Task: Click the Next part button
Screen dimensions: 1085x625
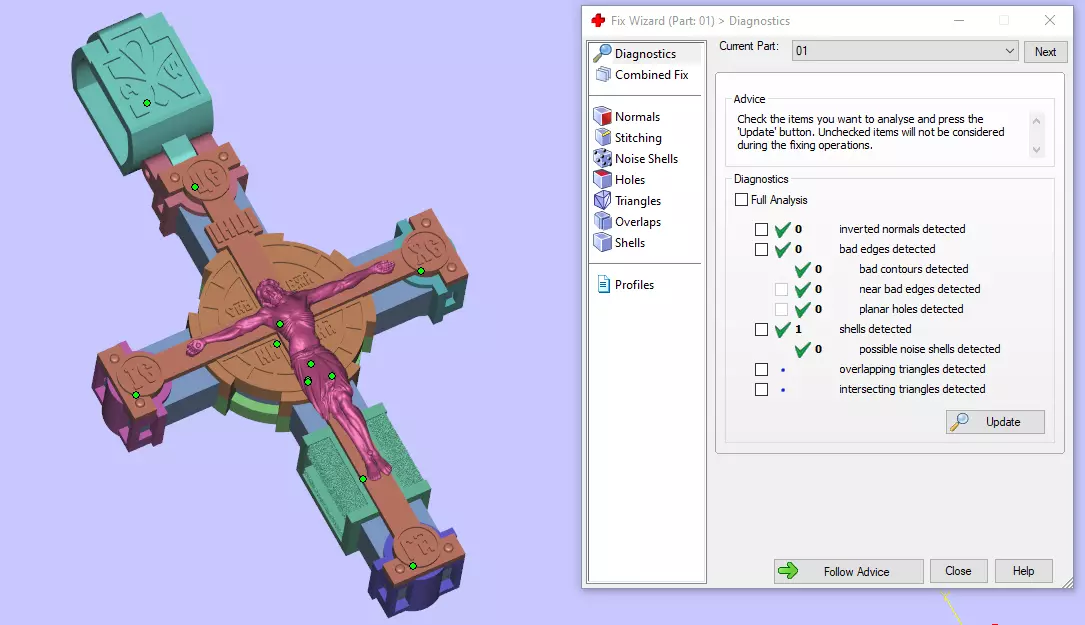Action: pos(1045,51)
